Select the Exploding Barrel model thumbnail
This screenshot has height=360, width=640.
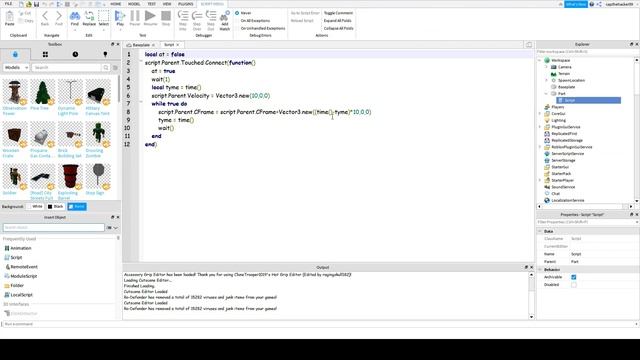point(70,176)
